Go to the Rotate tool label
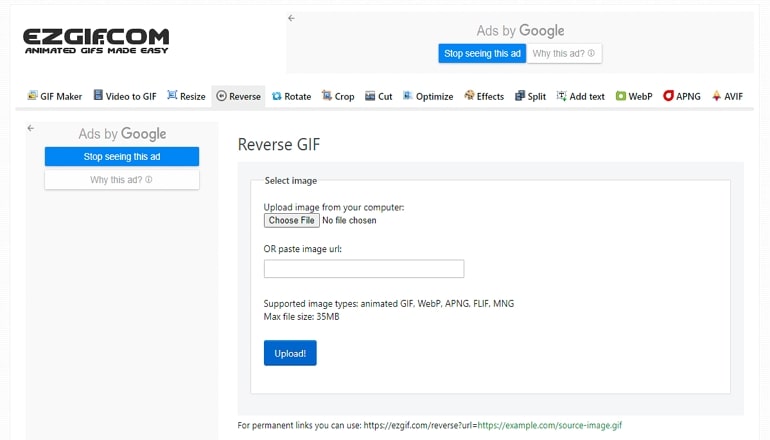Screen dimensions: 770x440 298,97
